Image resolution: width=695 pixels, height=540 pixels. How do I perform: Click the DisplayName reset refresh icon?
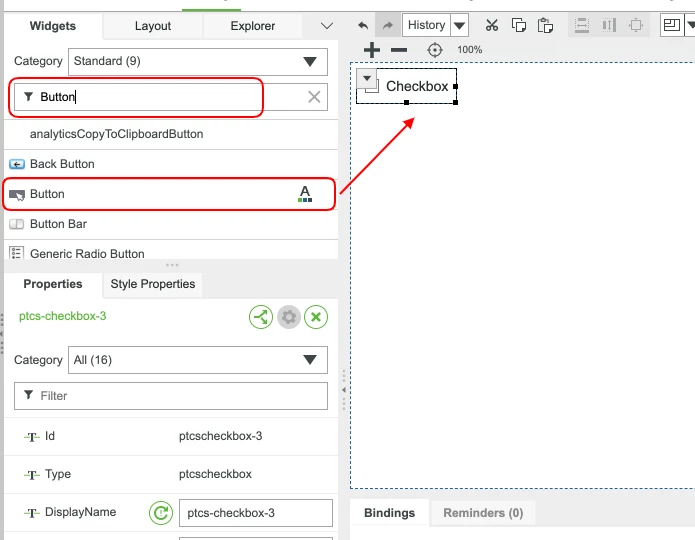(x=161, y=513)
